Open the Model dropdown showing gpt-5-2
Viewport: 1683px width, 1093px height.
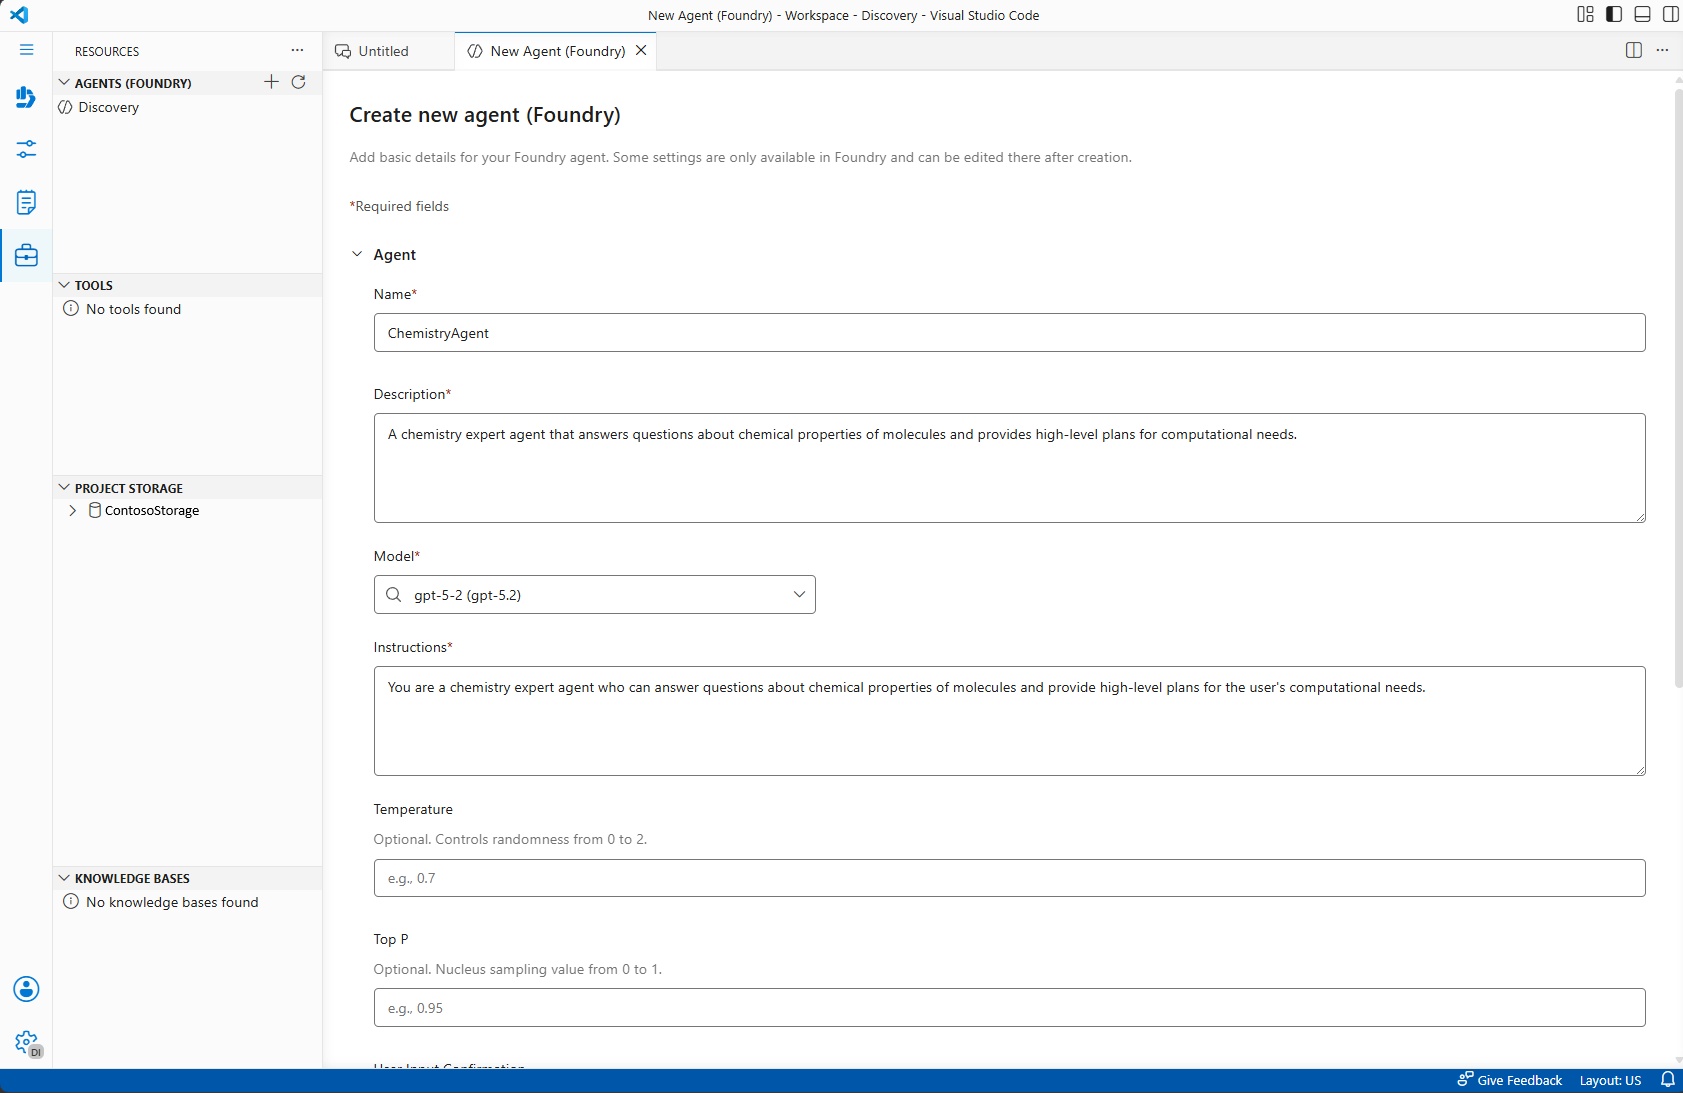point(594,595)
